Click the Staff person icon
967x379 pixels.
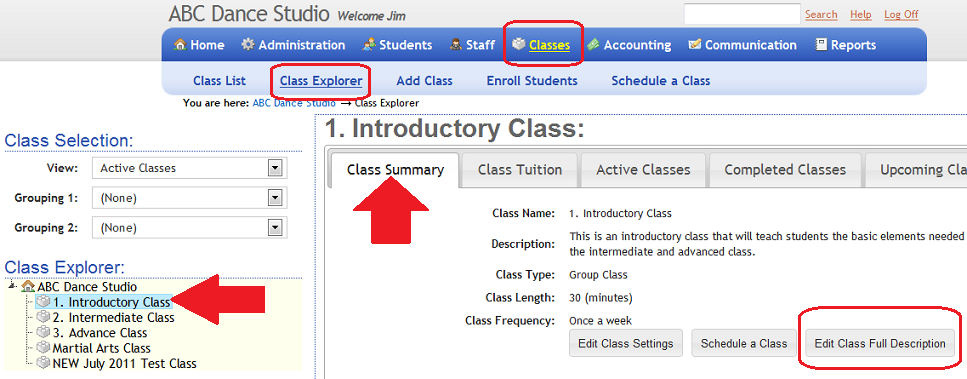456,45
